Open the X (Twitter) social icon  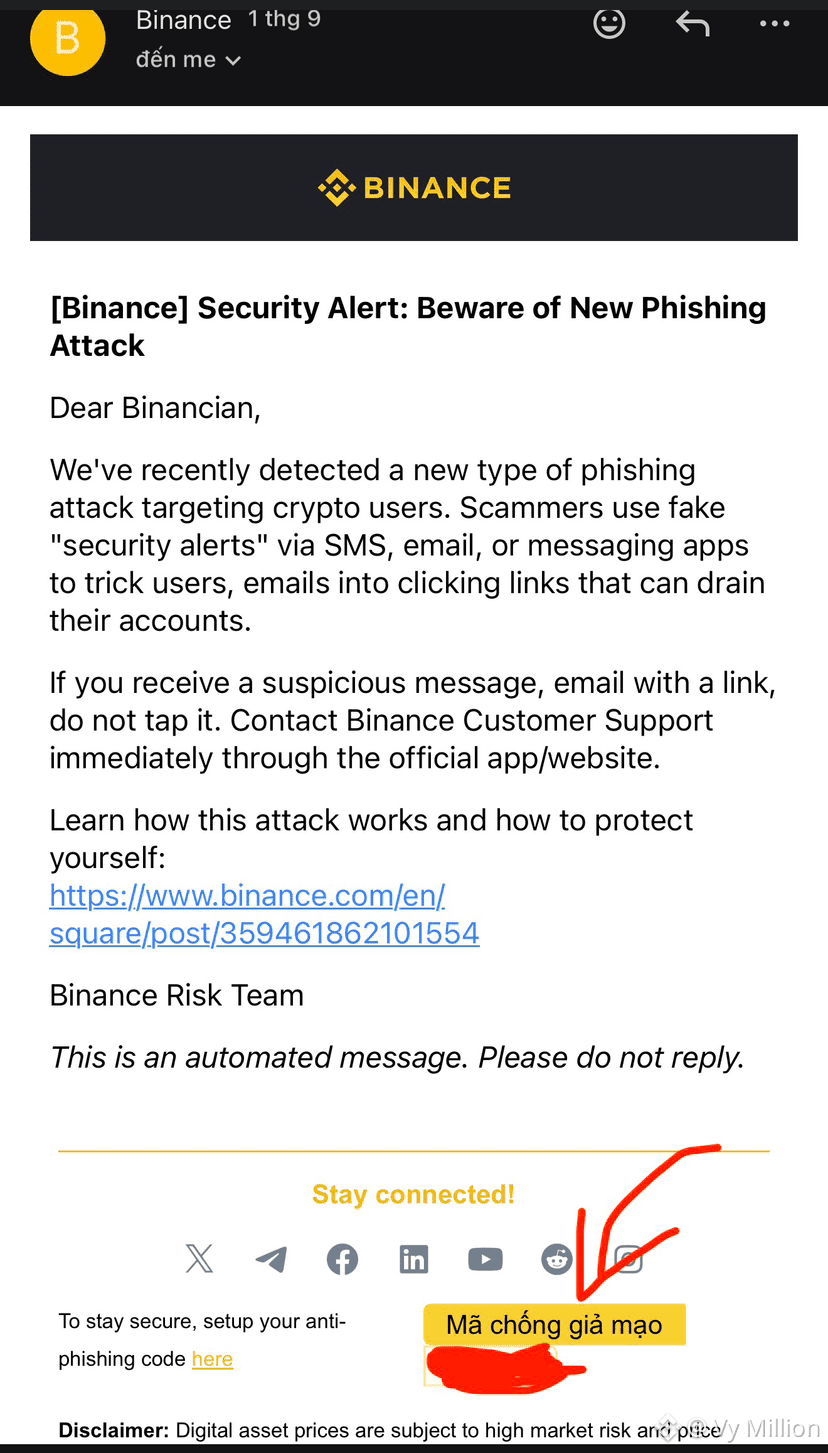[200, 1258]
